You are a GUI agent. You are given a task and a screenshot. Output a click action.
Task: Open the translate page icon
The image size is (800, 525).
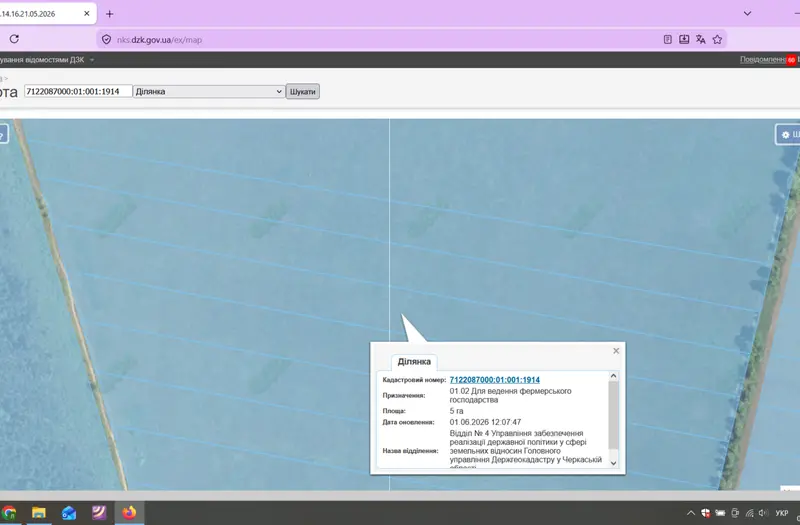click(701, 39)
